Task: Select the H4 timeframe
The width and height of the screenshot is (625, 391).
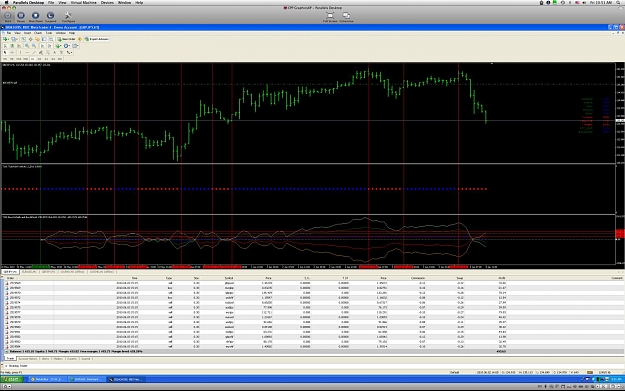Action: pos(39,59)
